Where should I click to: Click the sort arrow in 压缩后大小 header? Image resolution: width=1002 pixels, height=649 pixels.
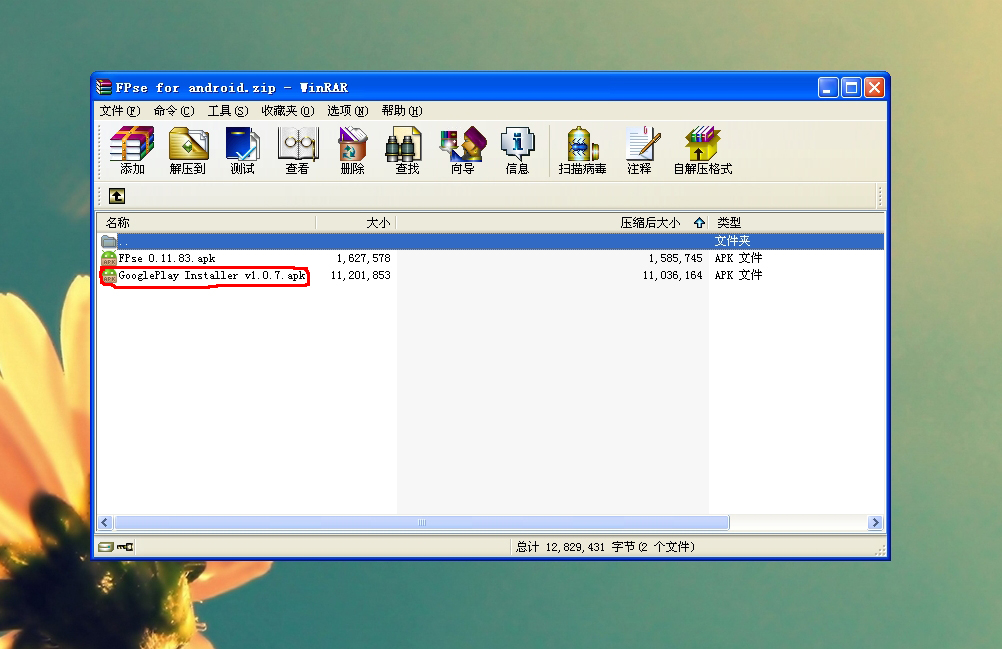click(x=699, y=222)
